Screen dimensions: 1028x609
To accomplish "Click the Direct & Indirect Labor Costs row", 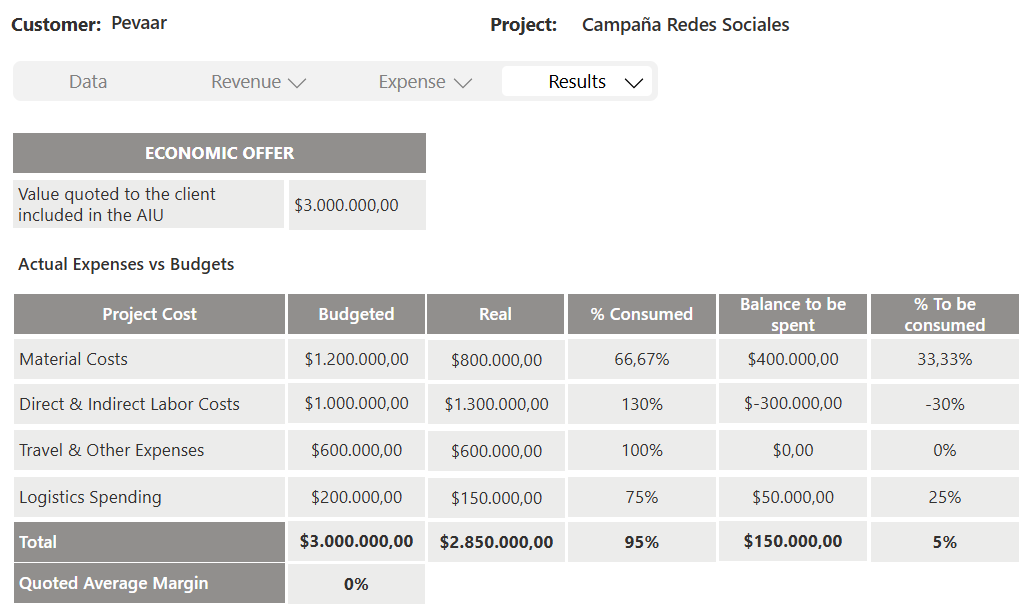I will tap(130, 404).
